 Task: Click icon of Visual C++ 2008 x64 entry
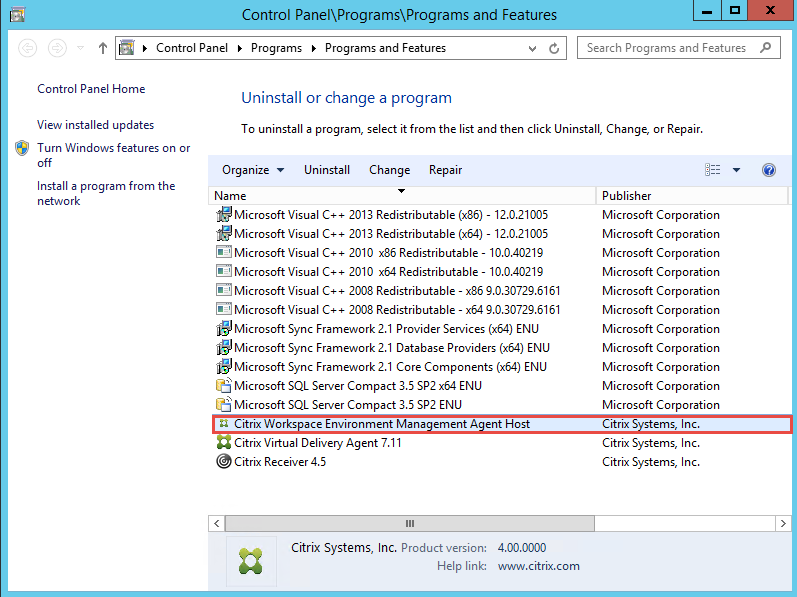(x=224, y=309)
